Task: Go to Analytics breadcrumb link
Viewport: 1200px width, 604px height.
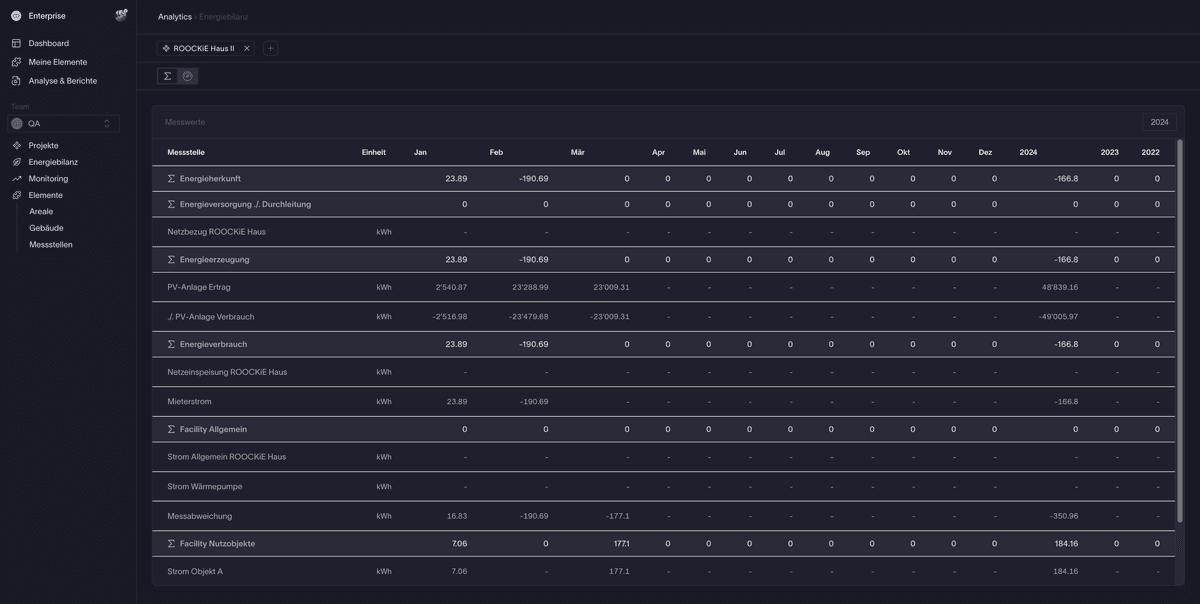Action: coord(174,17)
